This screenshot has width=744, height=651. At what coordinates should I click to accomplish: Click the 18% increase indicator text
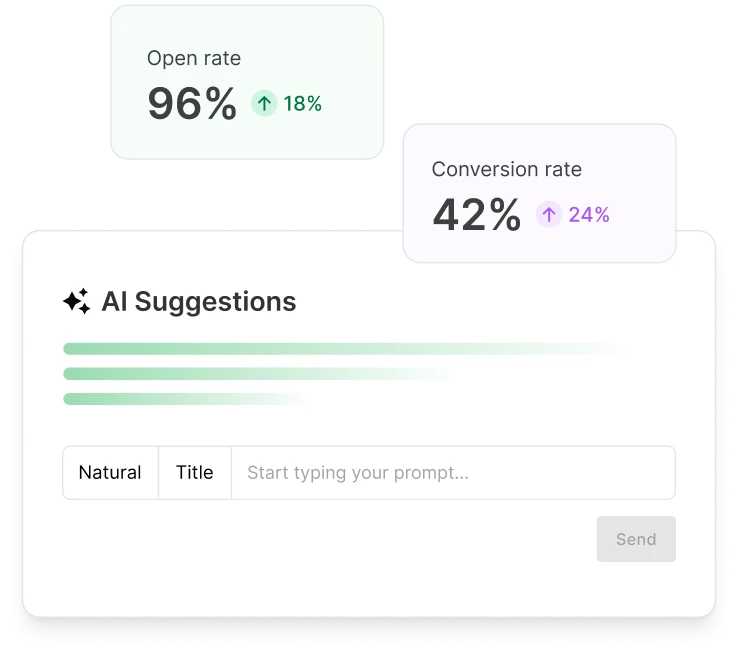(x=302, y=104)
